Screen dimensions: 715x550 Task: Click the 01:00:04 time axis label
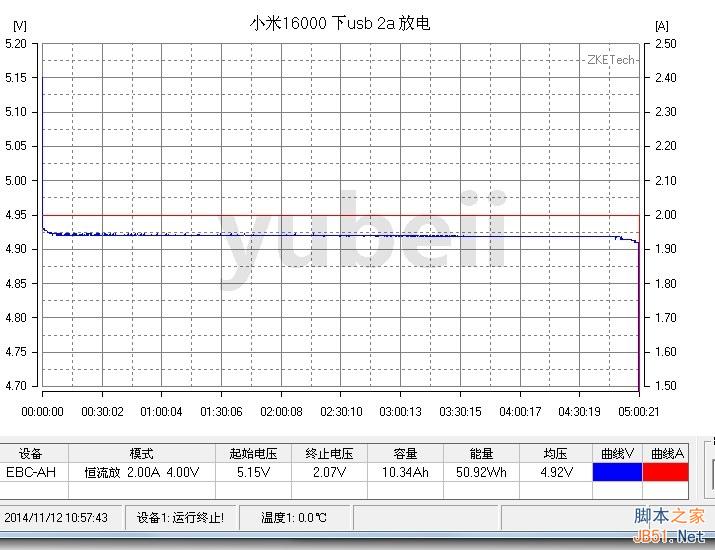point(161,412)
